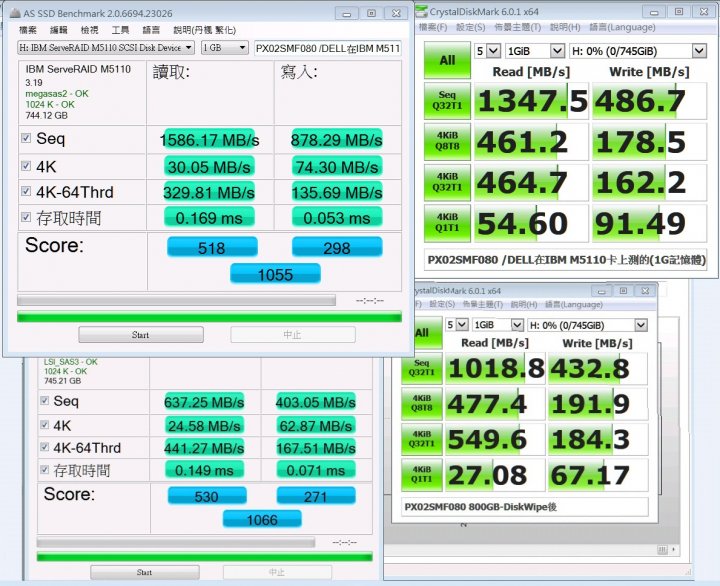Open 檔案(F) menu in top CrystalDiskMark
The image size is (720, 586).
pos(433,28)
